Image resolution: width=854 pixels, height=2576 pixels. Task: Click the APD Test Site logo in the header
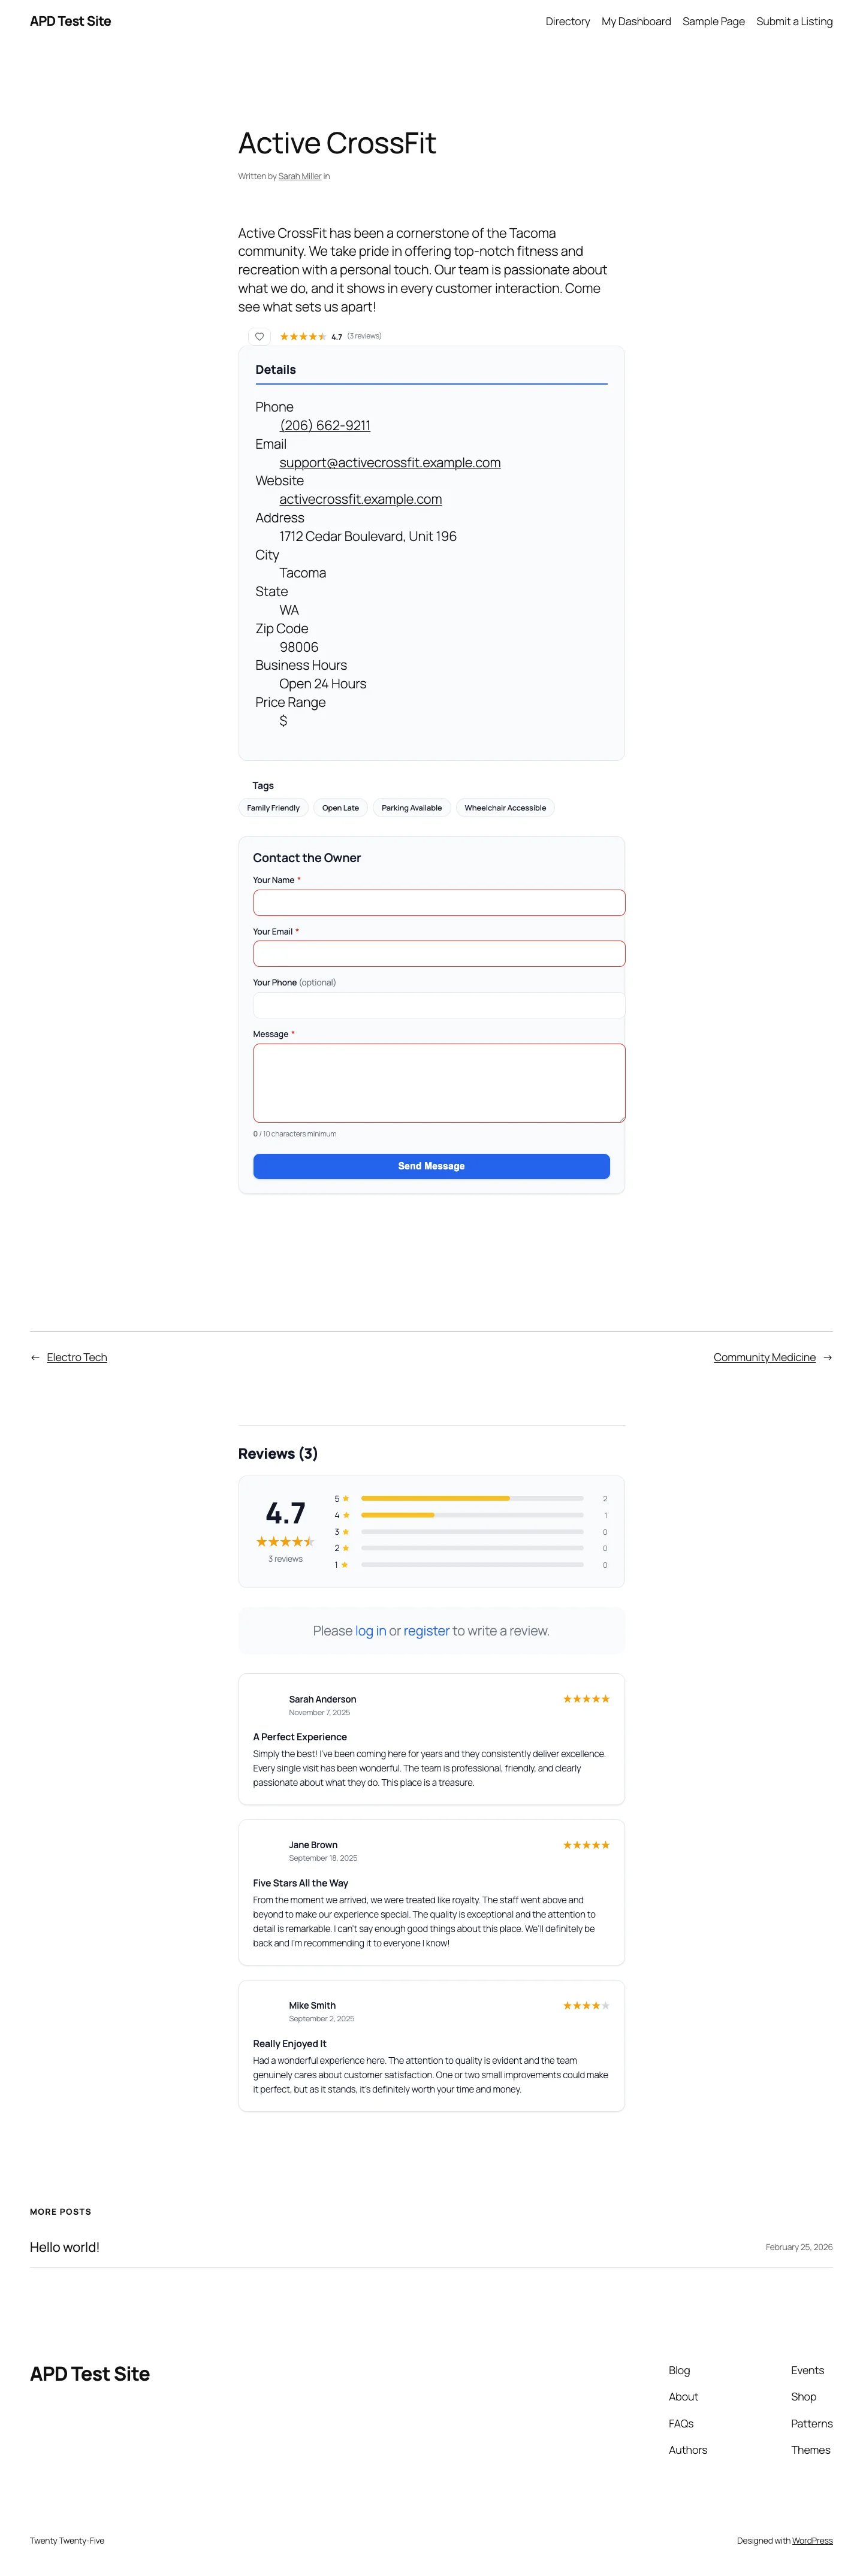click(x=70, y=21)
